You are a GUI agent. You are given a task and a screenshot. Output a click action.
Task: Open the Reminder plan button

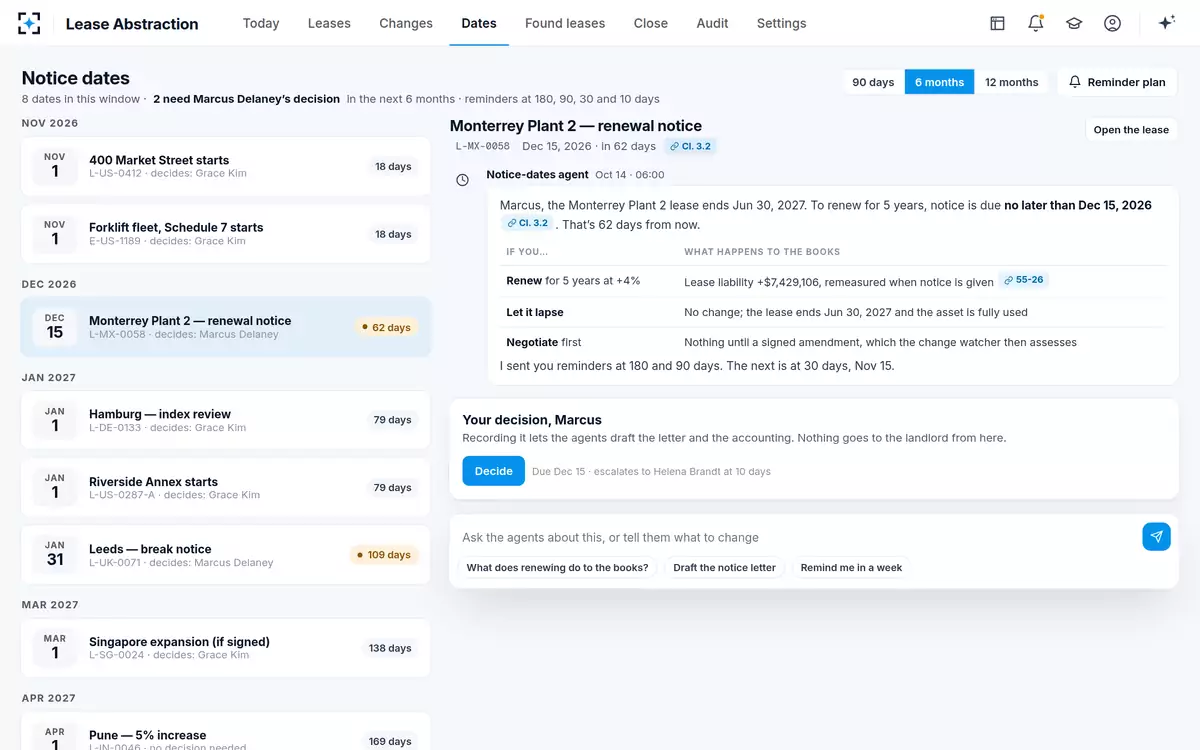coord(1117,82)
